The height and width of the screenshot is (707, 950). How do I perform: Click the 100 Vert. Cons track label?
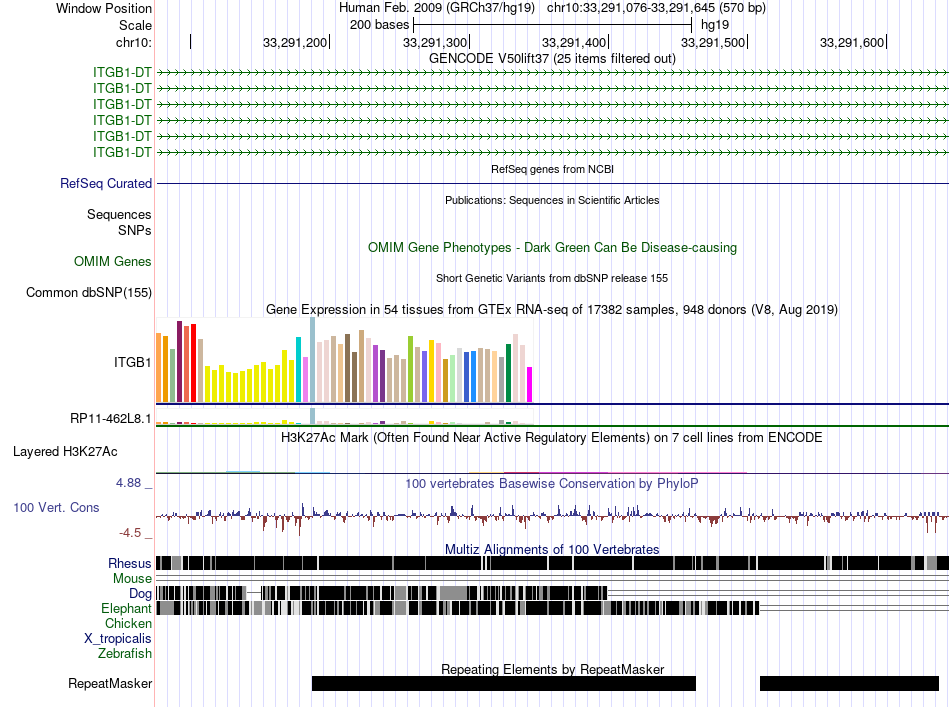click(56, 508)
